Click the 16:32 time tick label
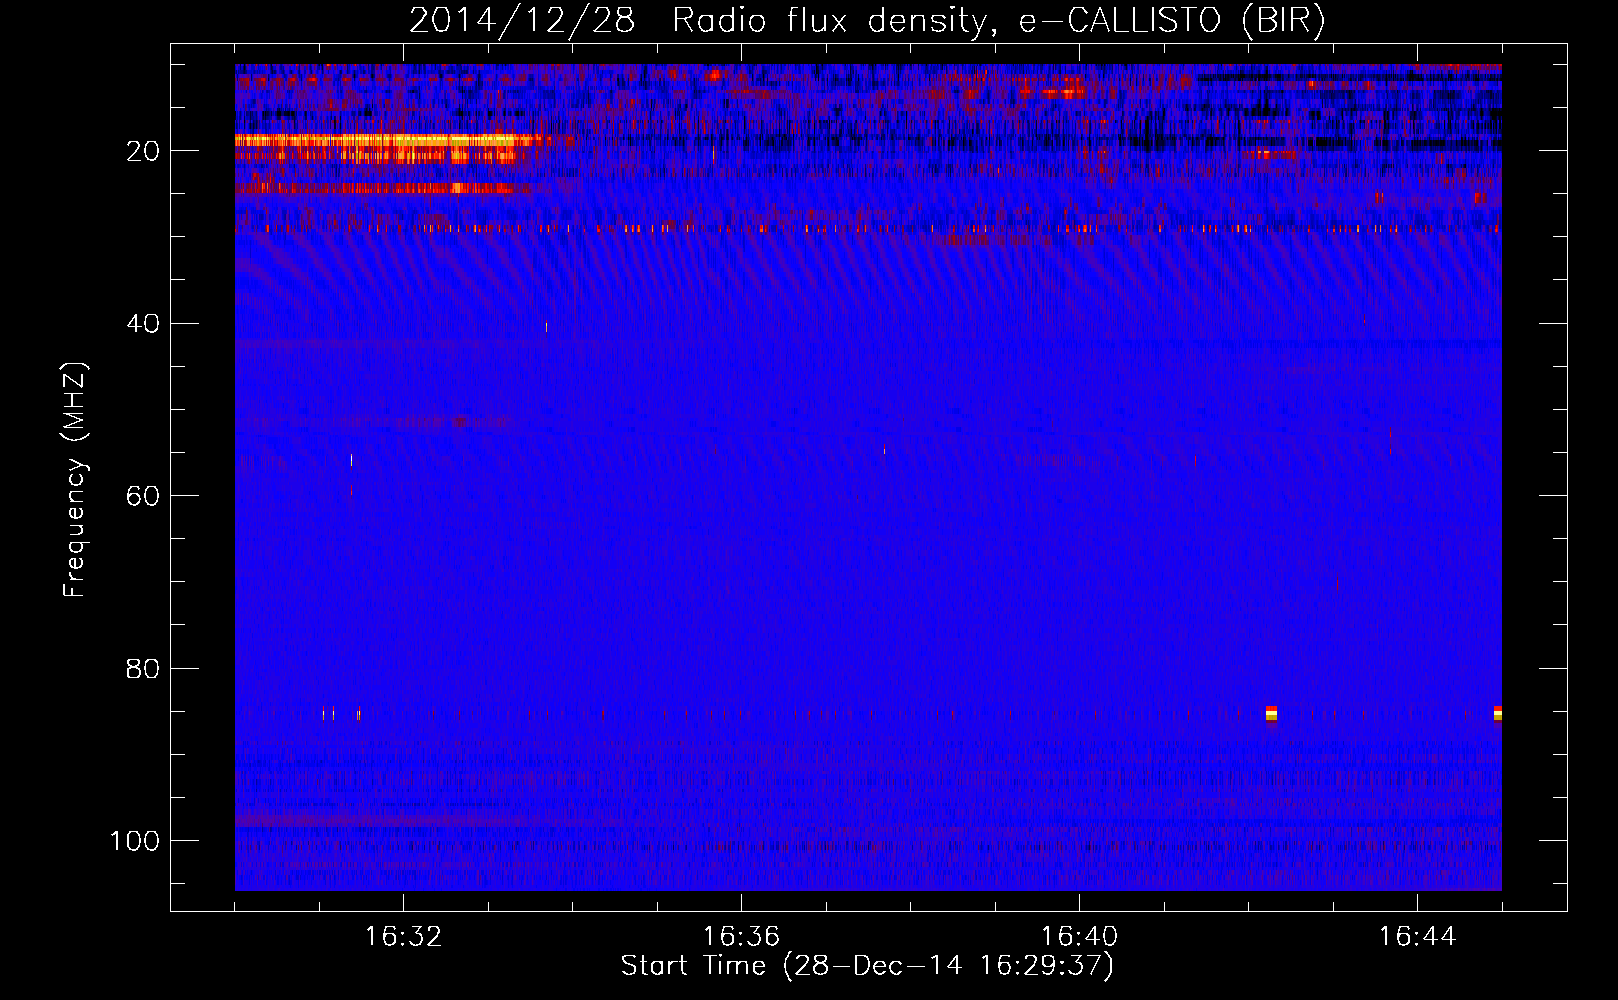The image size is (1618, 1000). point(404,937)
